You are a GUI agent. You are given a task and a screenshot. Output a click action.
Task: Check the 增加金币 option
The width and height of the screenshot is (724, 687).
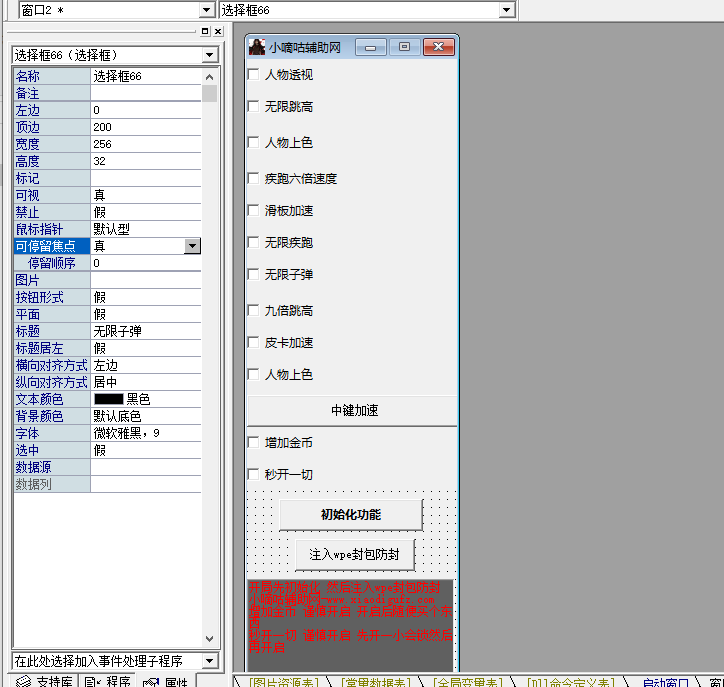254,443
